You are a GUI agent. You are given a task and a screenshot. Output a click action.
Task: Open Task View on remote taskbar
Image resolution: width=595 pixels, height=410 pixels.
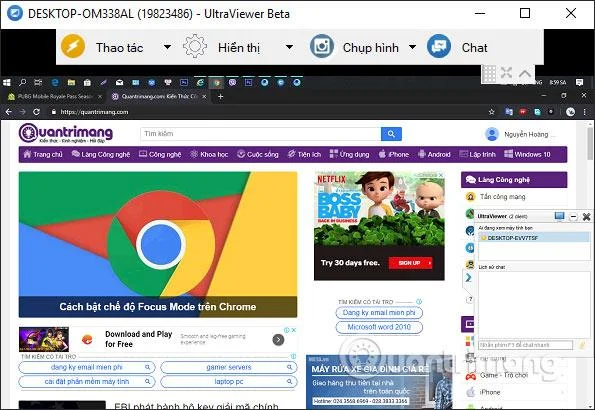coord(38,82)
